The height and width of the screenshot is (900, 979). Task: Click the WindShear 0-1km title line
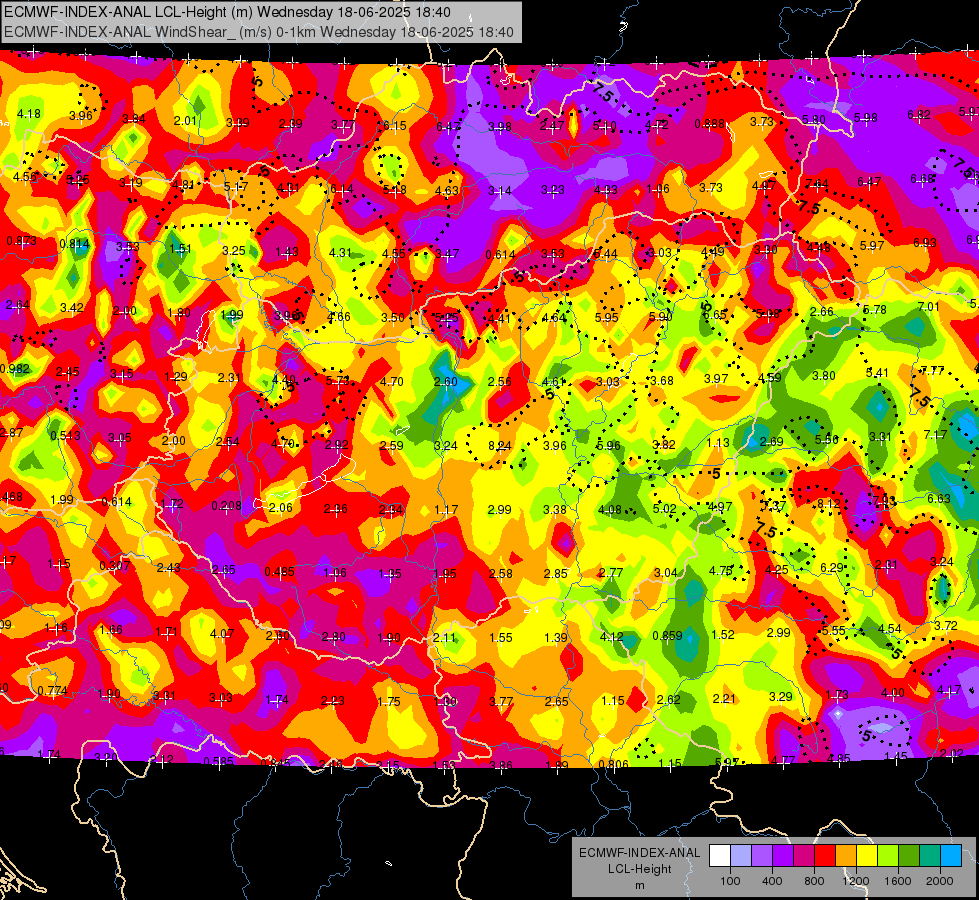(x=258, y=32)
